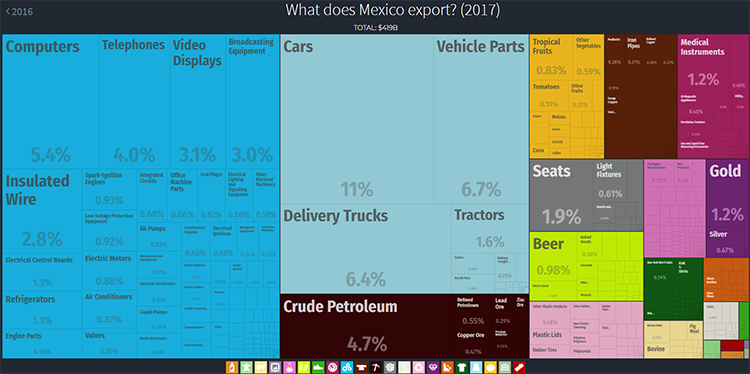
Task: Select the Refrigerators 1.3% cell
Action: pyautogui.click(x=42, y=310)
